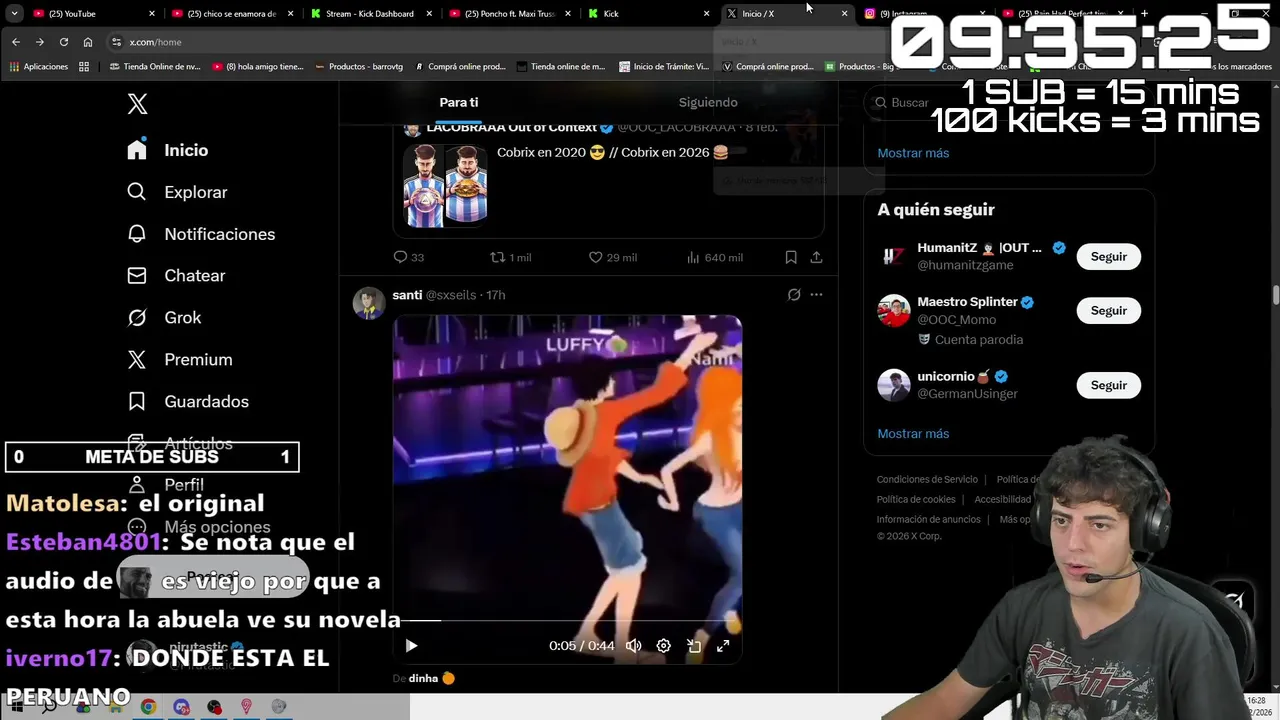
Task: Click Mostrar más above A quién seguir
Action: [913, 153]
